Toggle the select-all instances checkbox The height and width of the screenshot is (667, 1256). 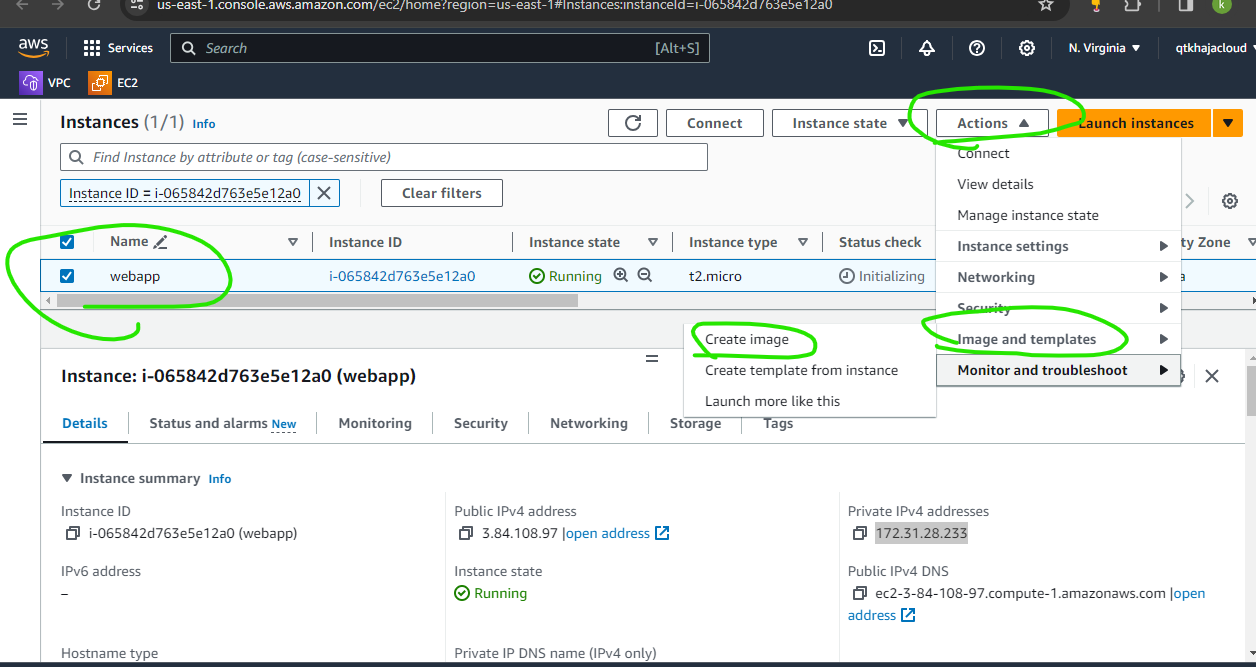[67, 242]
